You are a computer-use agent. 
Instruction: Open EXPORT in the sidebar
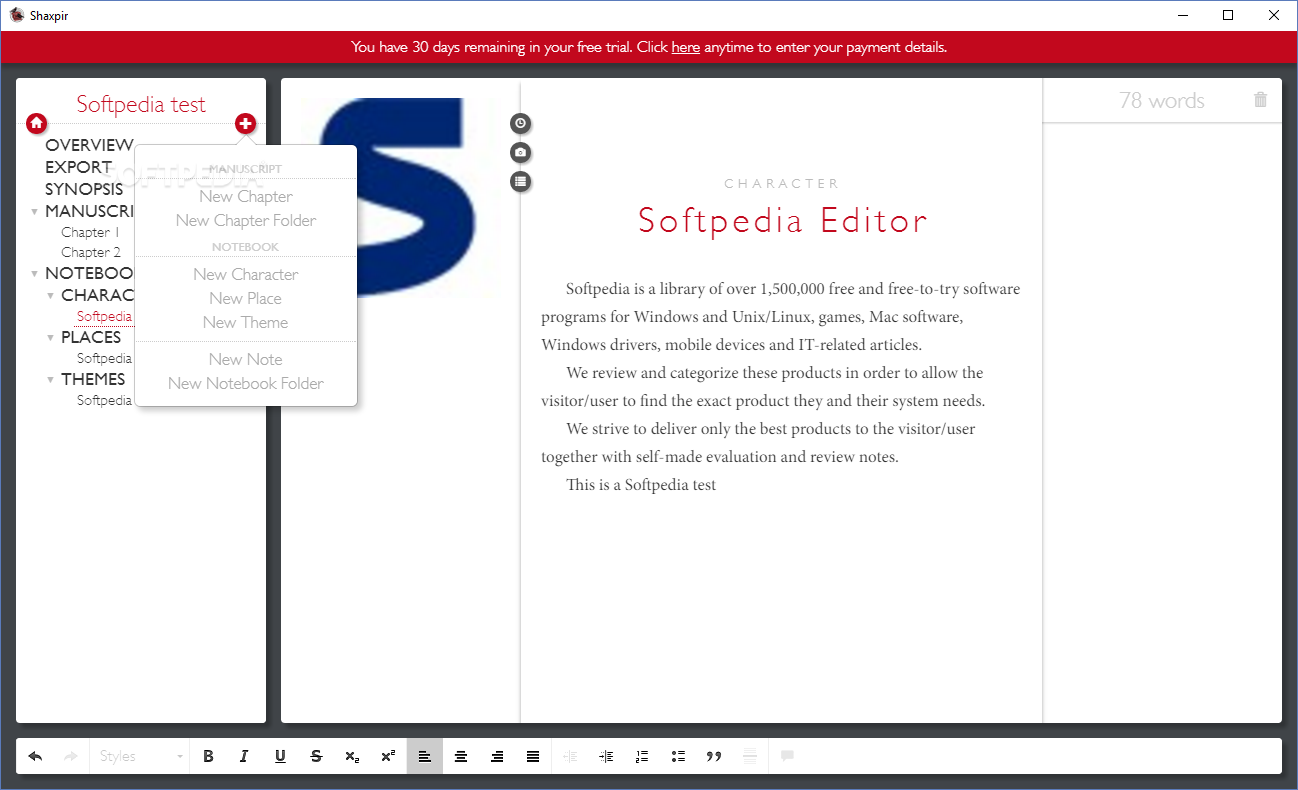78,167
